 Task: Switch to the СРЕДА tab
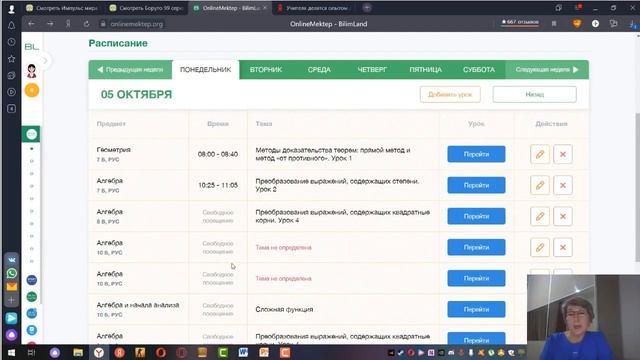point(319,70)
